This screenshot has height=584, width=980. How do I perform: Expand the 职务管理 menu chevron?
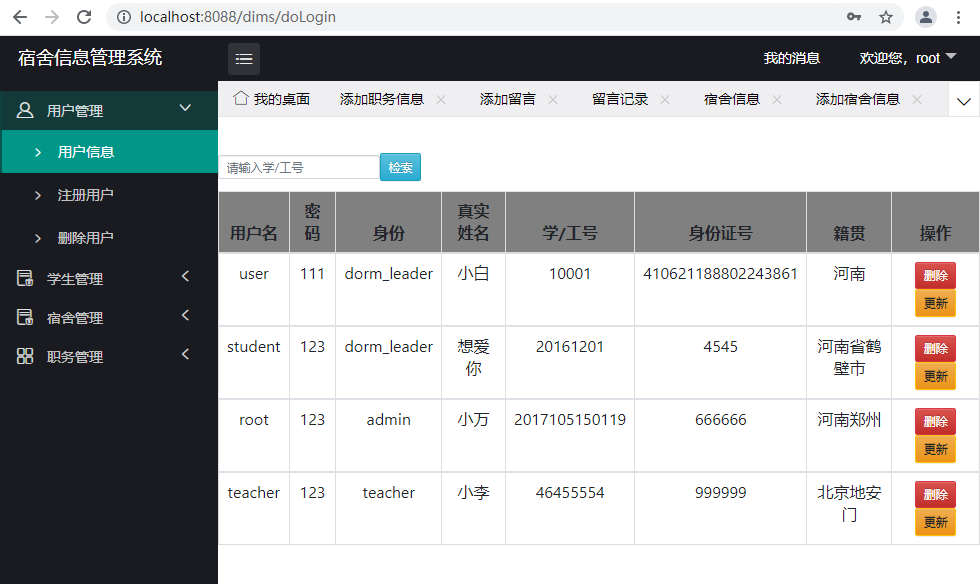185,354
